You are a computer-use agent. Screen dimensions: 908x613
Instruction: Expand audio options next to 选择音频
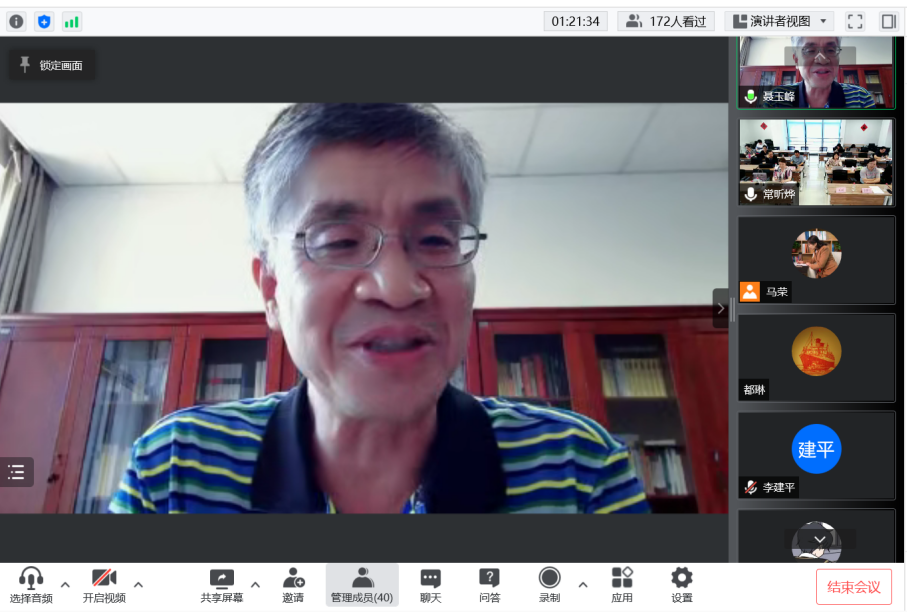point(65,585)
